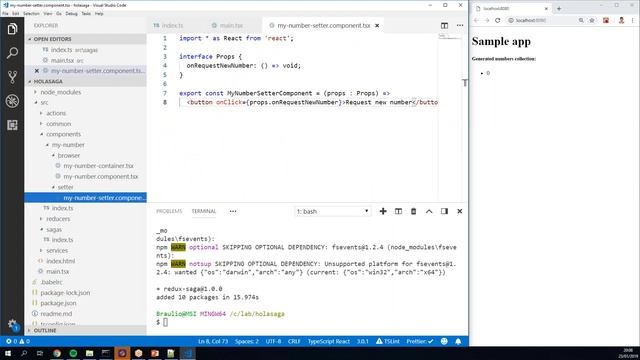Open editor More Actions ellipsis
Image resolution: width=640 pixels, height=360 pixels.
460,25
